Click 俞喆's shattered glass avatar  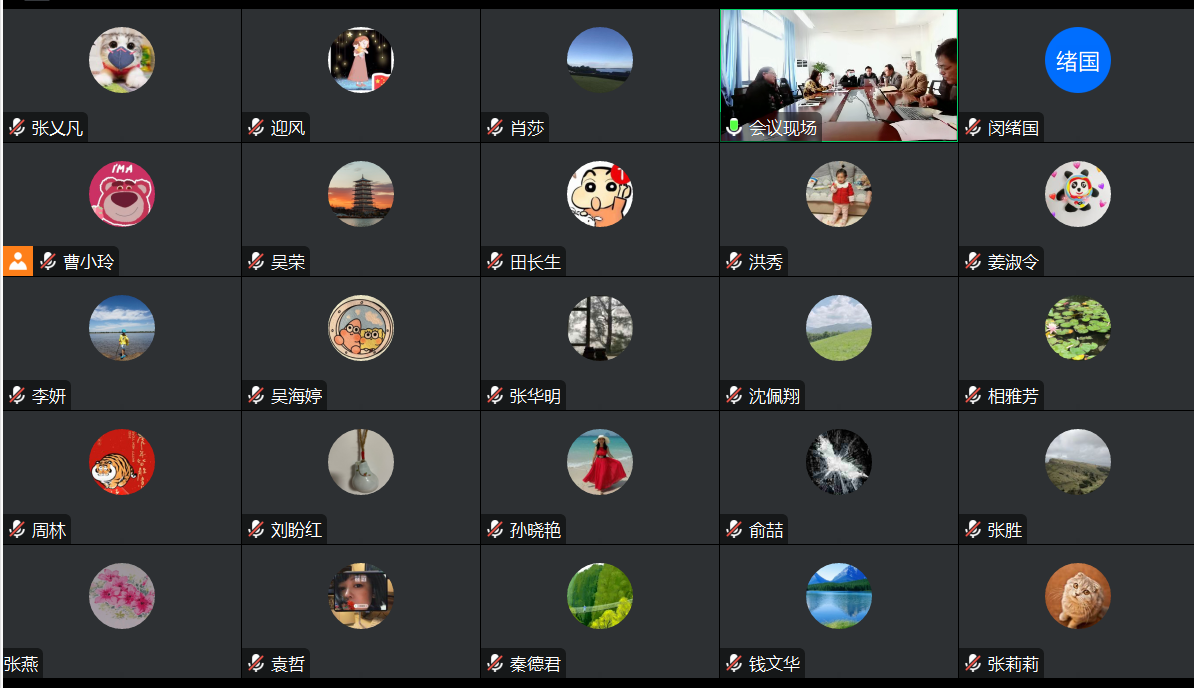coord(839,462)
